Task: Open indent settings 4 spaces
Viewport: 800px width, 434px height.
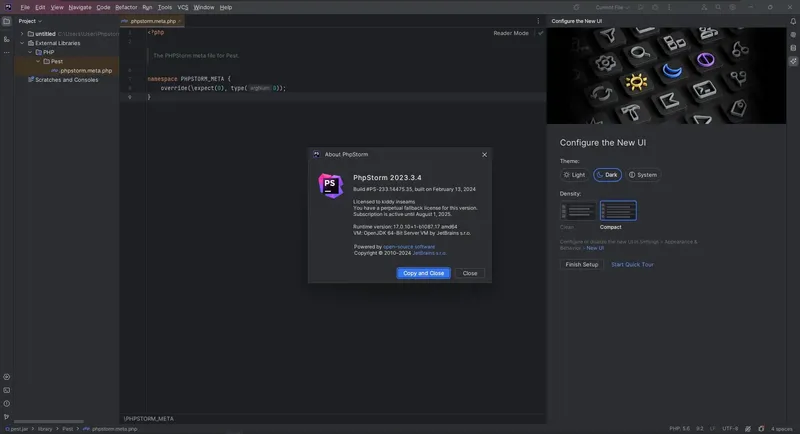Action: tap(781, 429)
